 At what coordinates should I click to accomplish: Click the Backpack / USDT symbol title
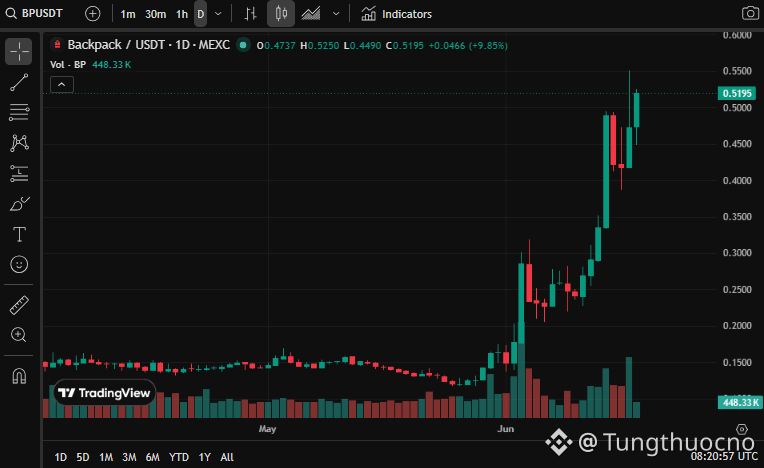point(149,45)
